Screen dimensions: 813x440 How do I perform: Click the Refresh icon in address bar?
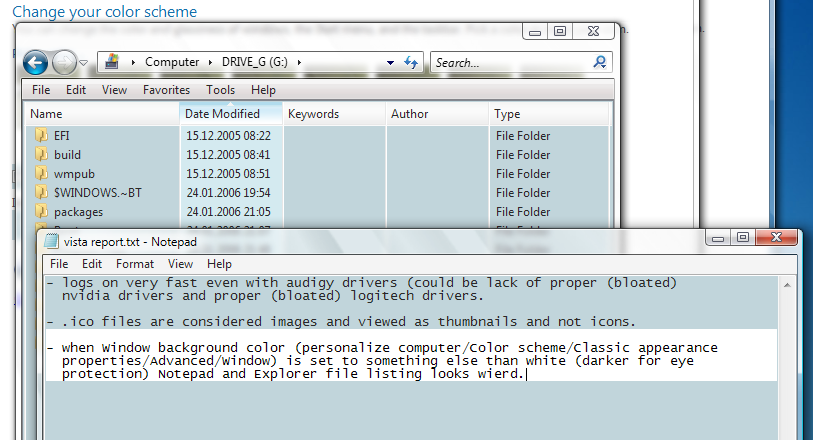[411, 63]
